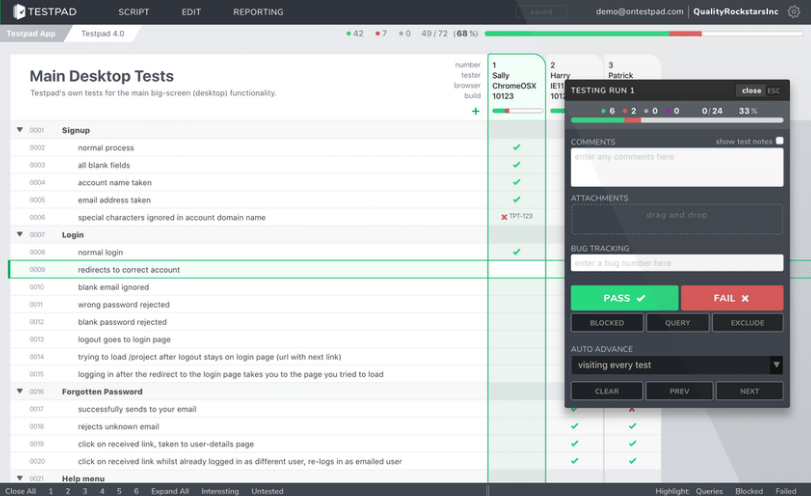Click Harry's checkmark on row 0020
The width and height of the screenshot is (811, 496).
[574, 461]
